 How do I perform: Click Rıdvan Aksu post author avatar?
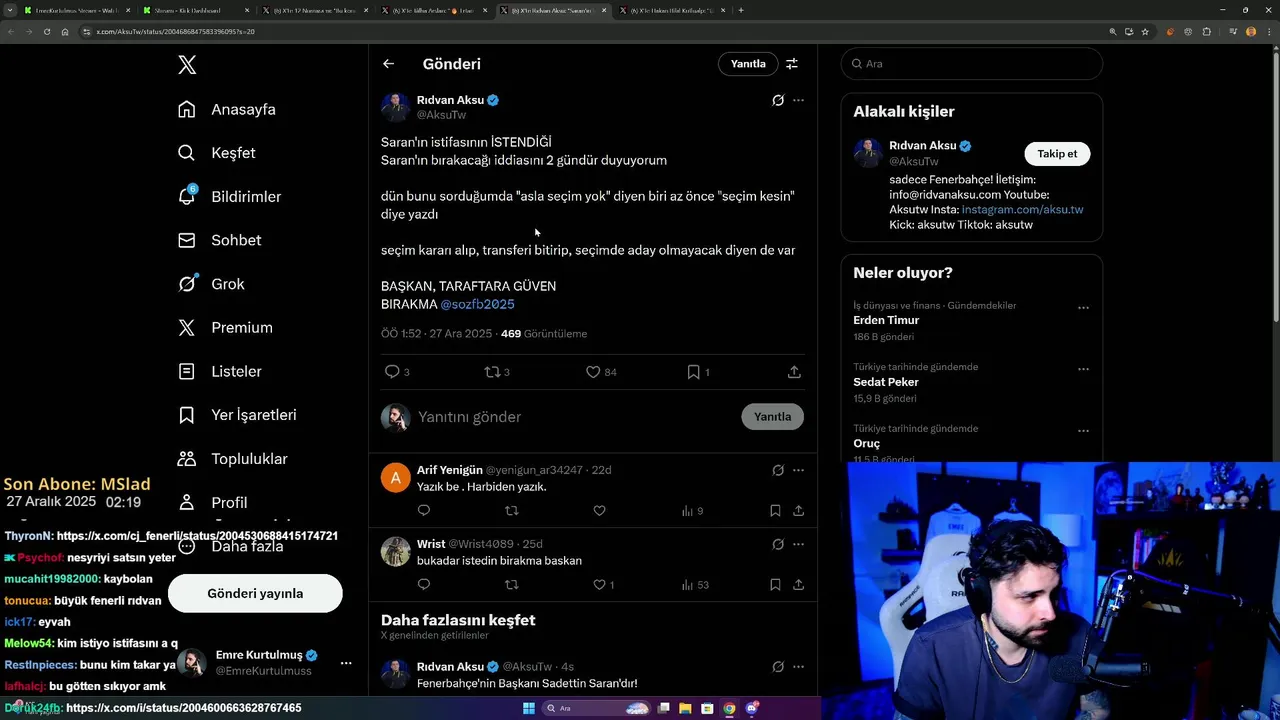(395, 107)
